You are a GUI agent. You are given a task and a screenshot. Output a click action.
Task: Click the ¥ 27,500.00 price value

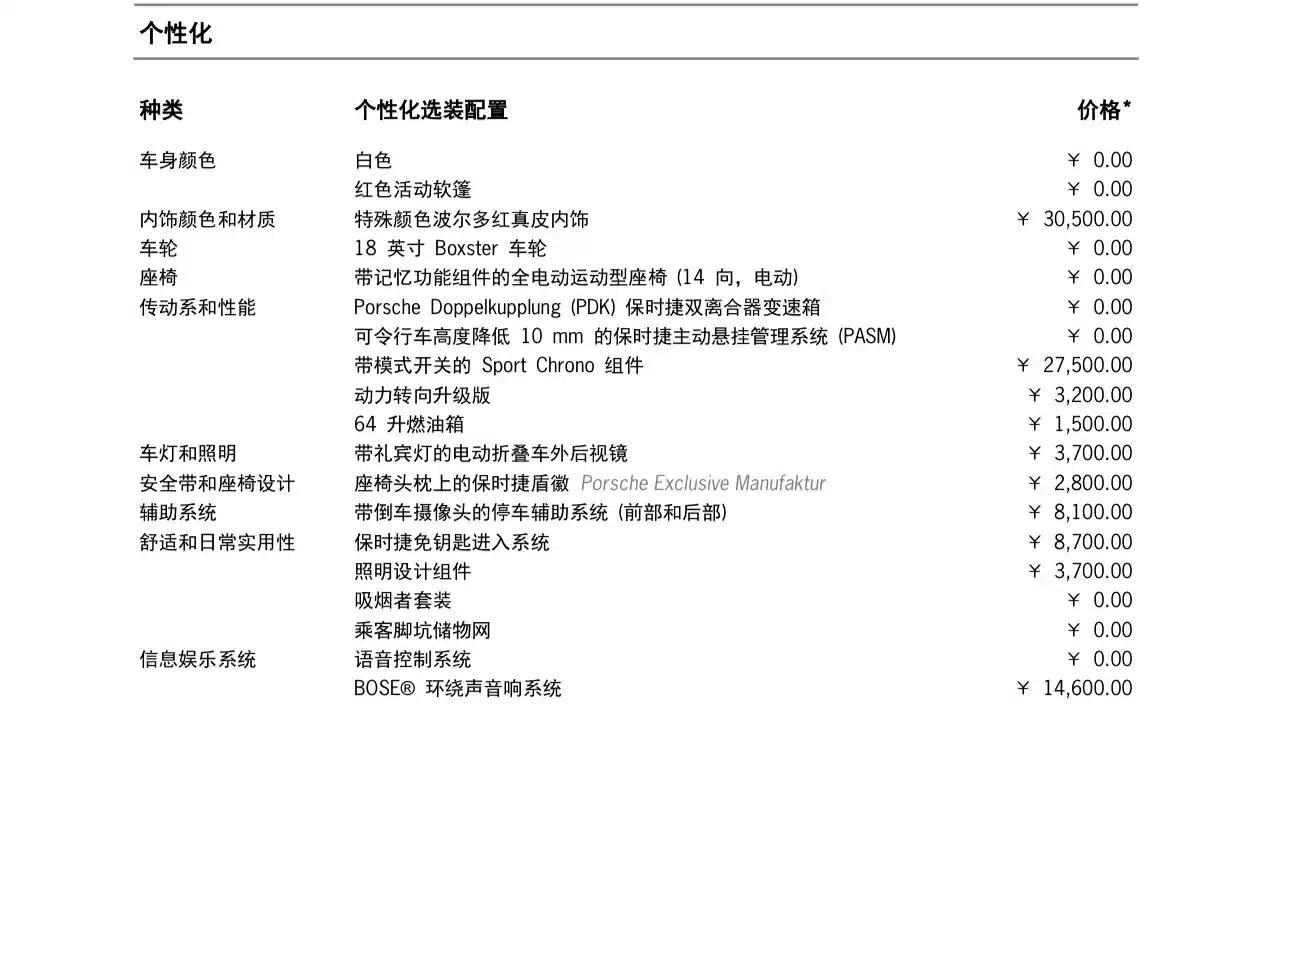[1074, 365]
